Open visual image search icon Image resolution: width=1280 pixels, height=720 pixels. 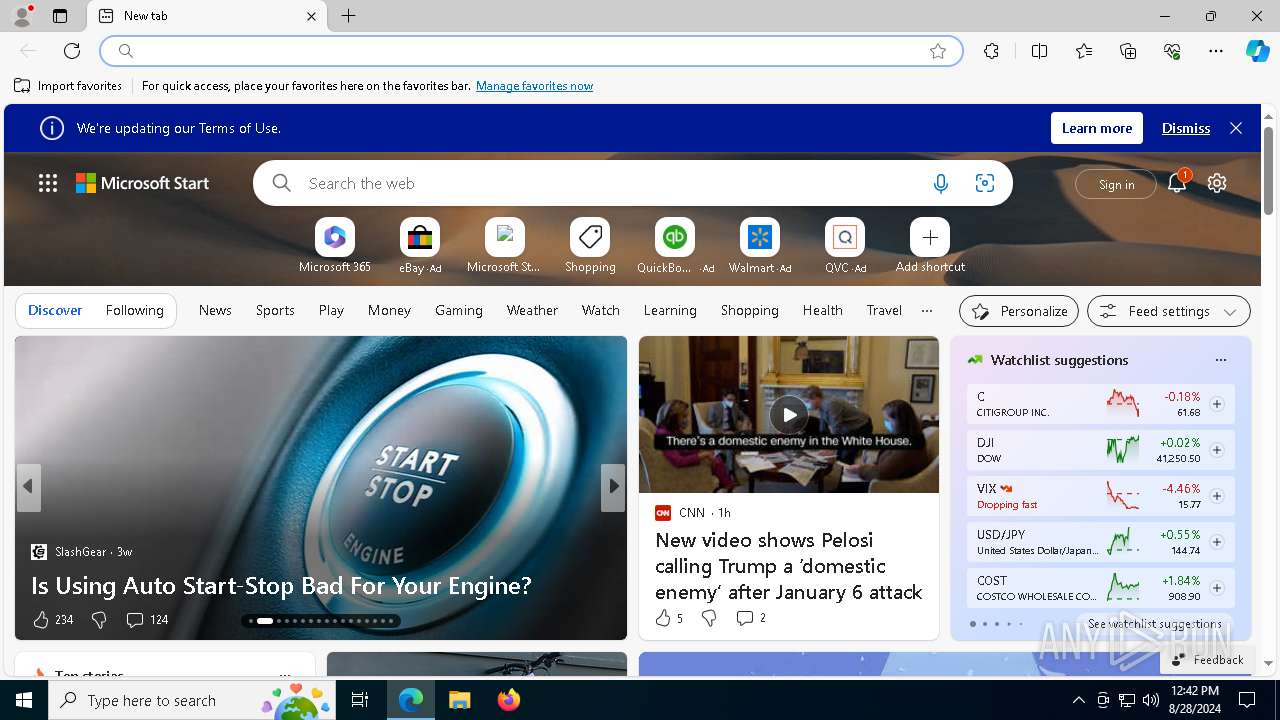click(985, 183)
